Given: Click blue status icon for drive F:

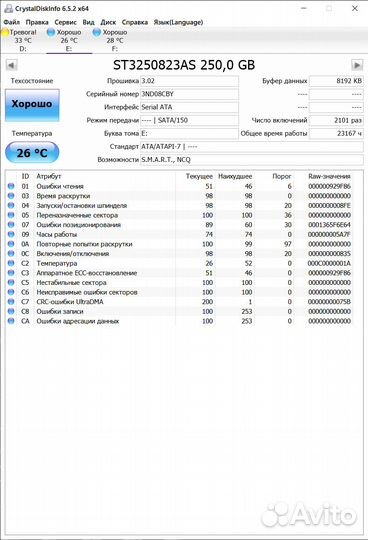Looking at the screenshot, I should 97,32.
